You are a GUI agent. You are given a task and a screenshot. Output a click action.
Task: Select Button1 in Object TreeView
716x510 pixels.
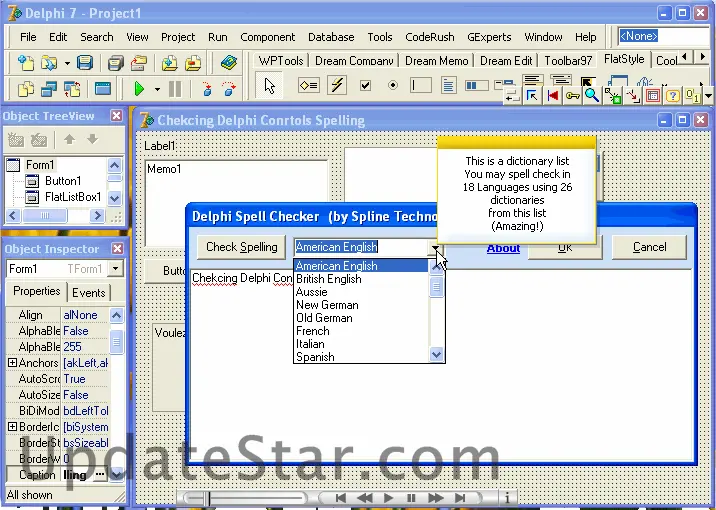point(63,181)
